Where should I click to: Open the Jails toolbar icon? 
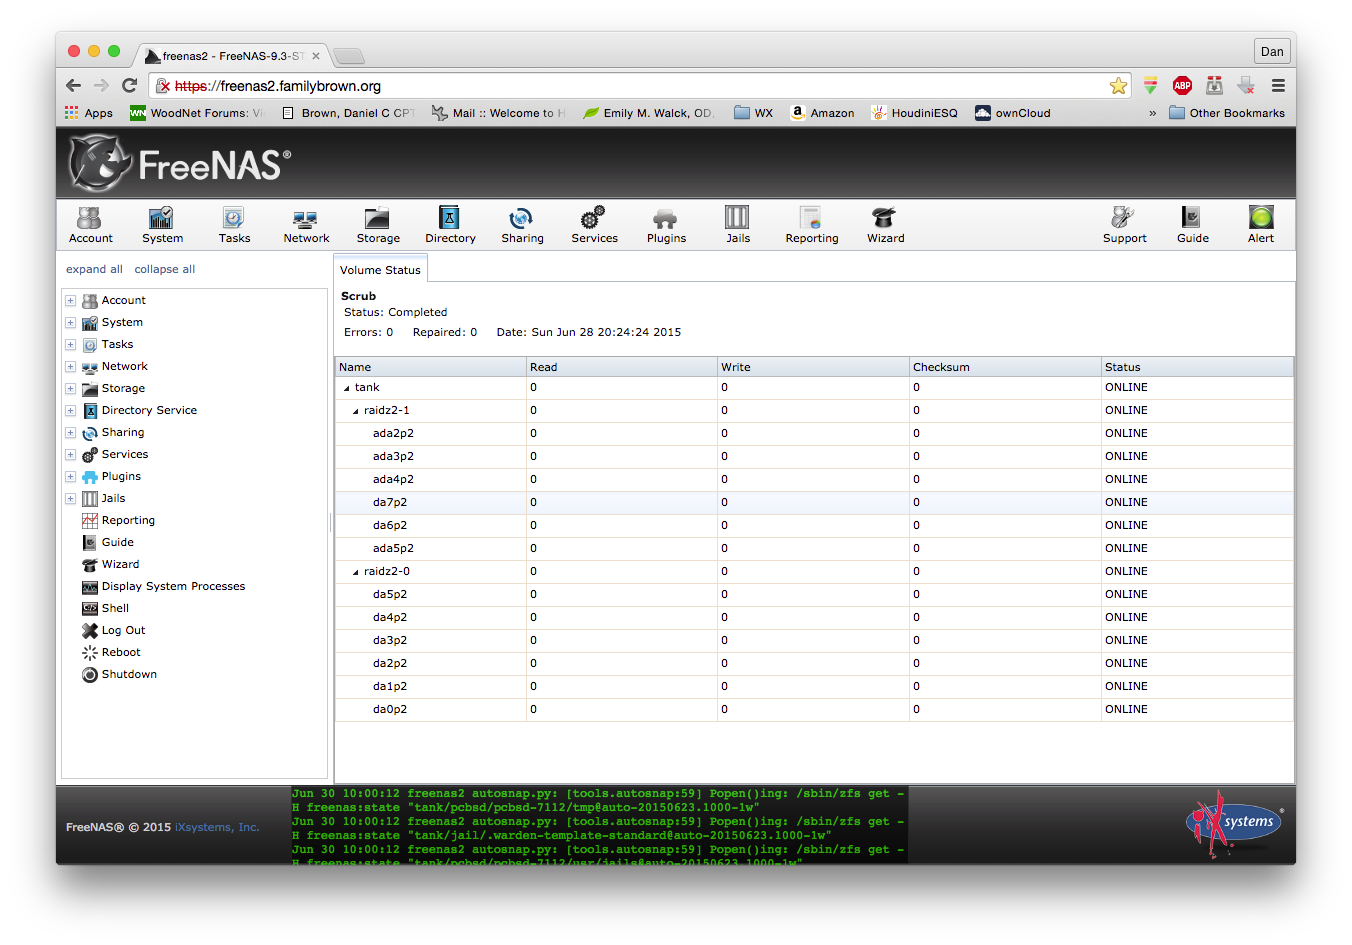(738, 225)
